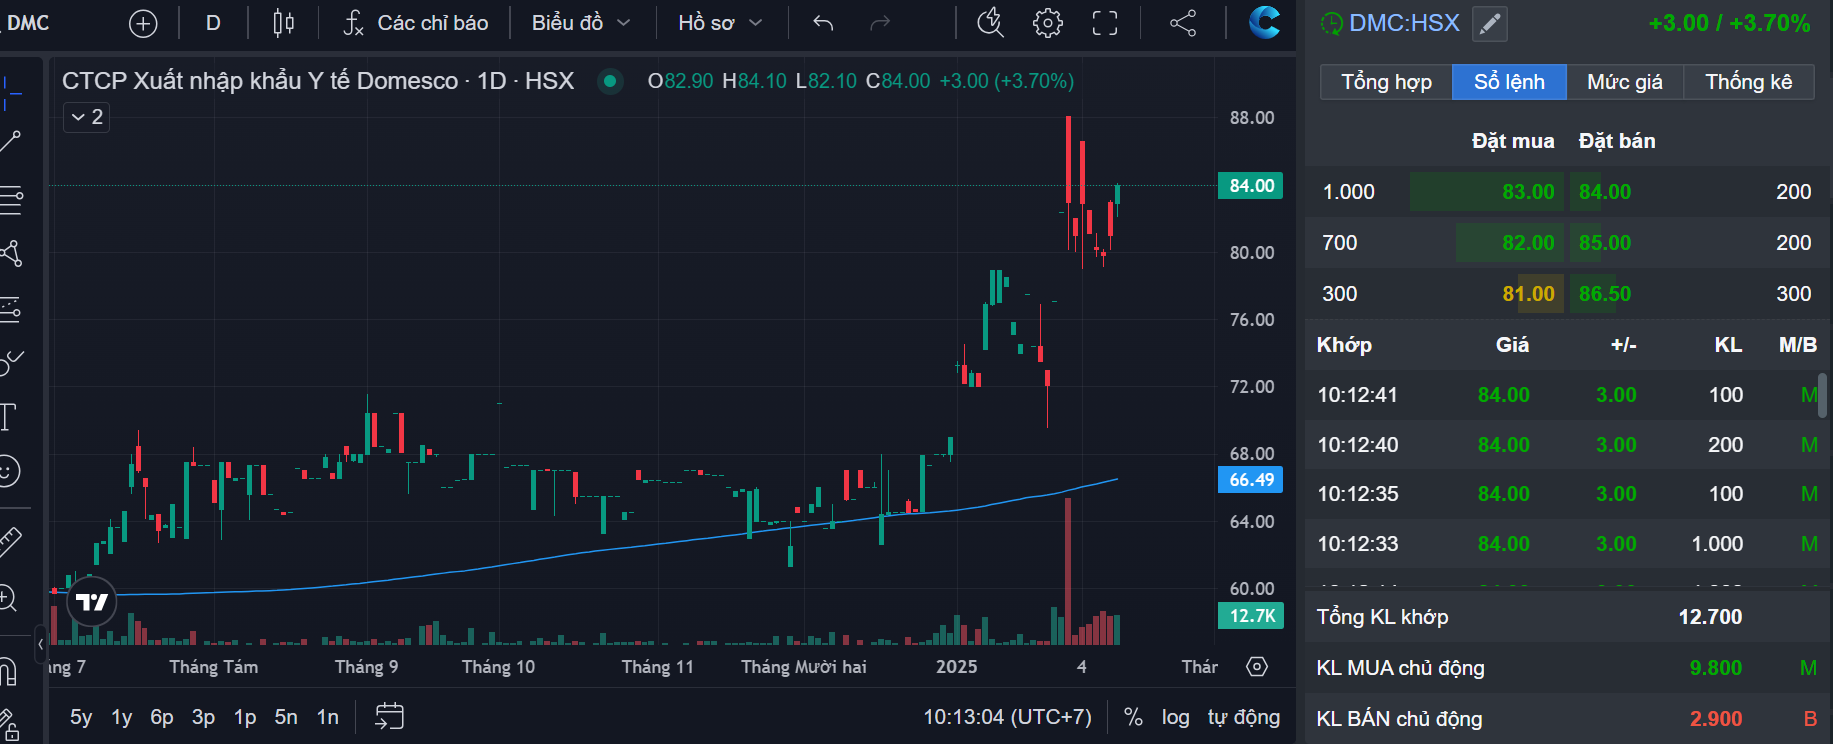The width and height of the screenshot is (1833, 744).
Task: Open the go-to-date calendar icon
Action: point(389,716)
